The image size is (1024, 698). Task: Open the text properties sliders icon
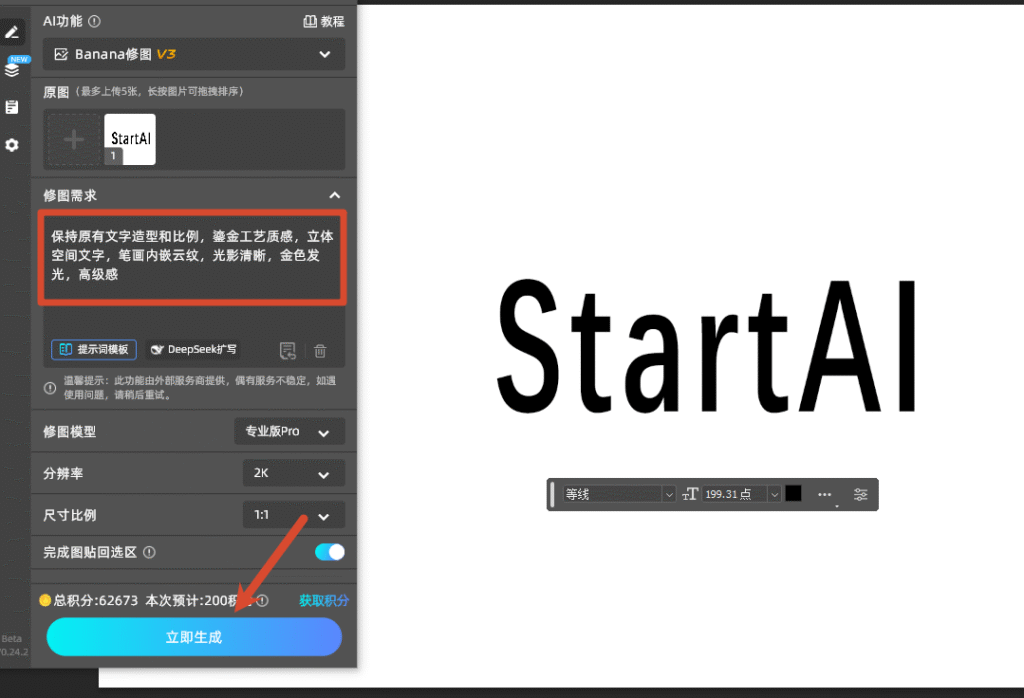(x=861, y=494)
